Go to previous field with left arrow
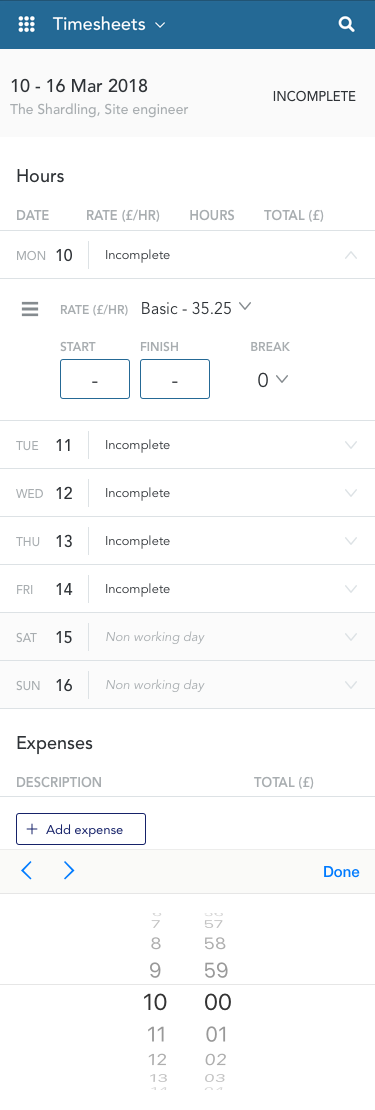 point(27,871)
